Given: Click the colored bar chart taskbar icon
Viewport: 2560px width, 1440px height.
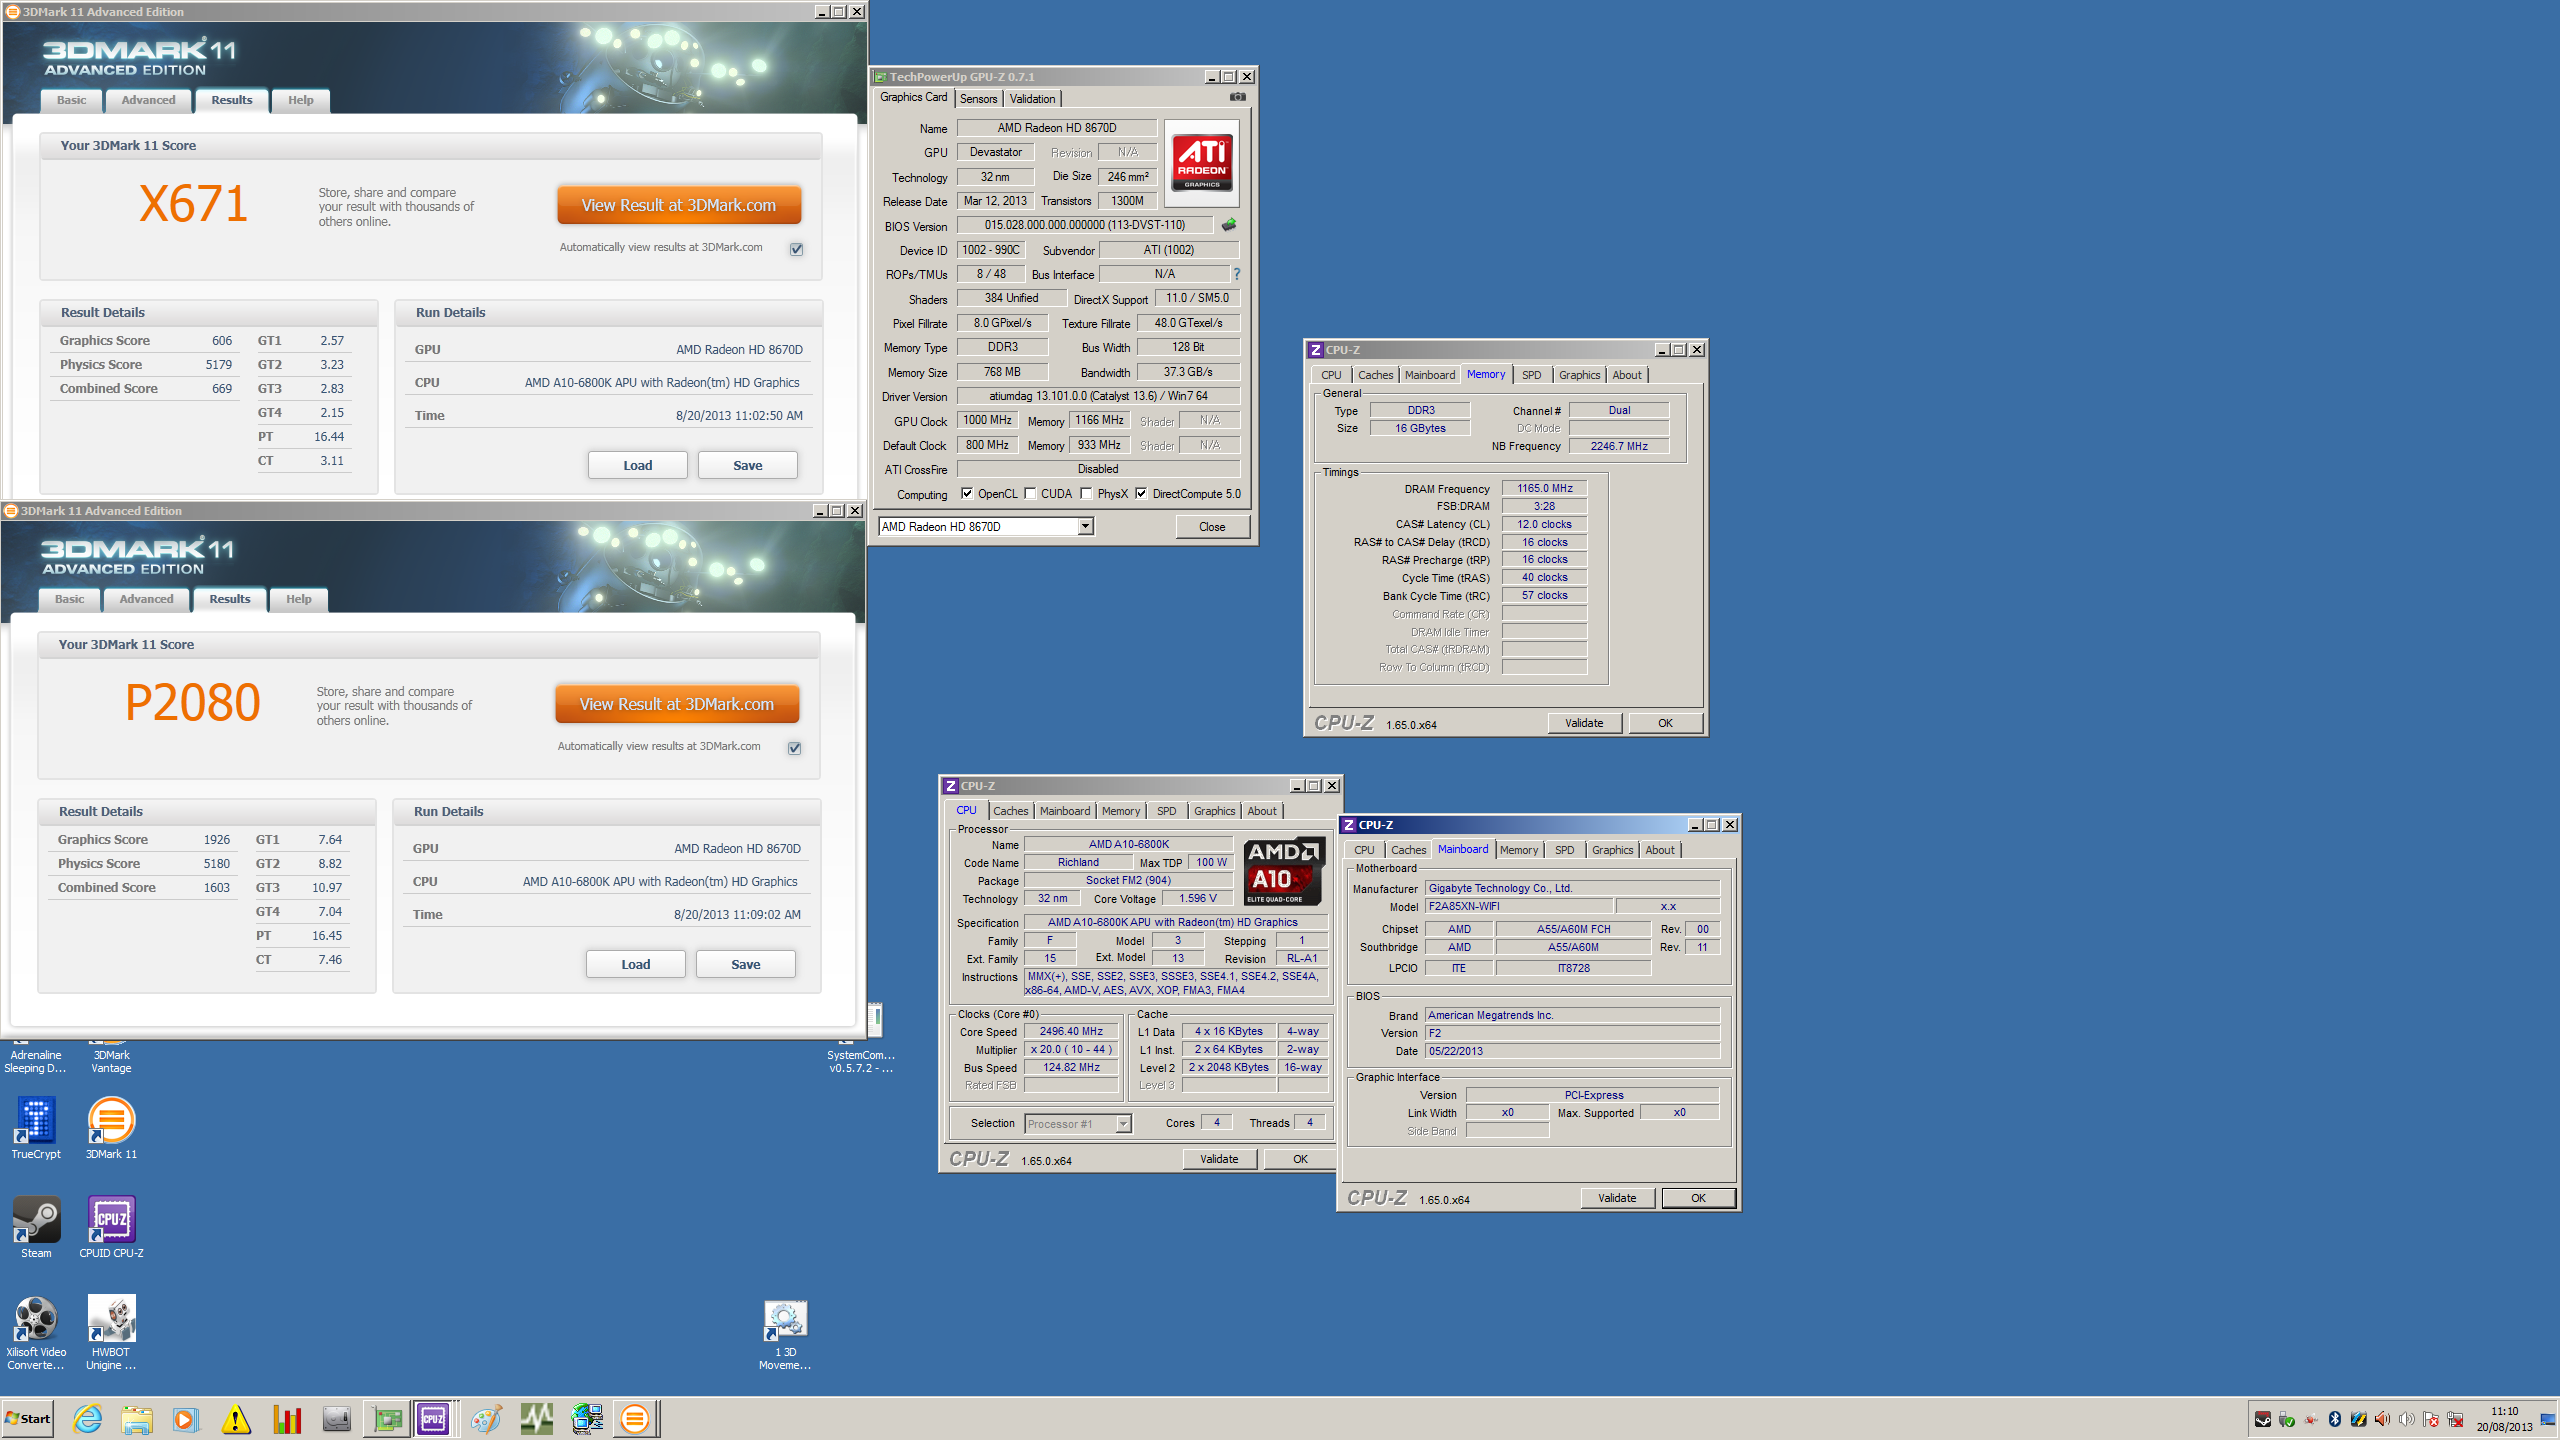Looking at the screenshot, I should point(286,1419).
